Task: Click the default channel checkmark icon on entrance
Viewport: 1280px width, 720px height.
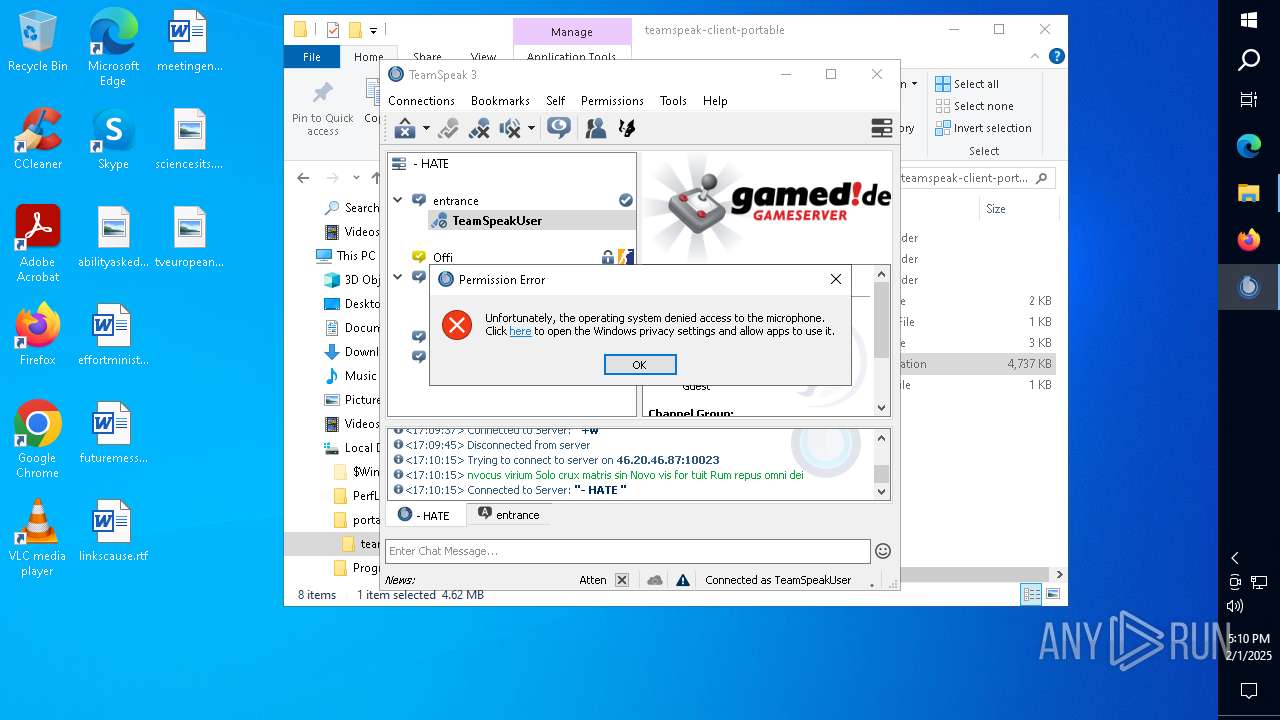Action: (x=626, y=200)
